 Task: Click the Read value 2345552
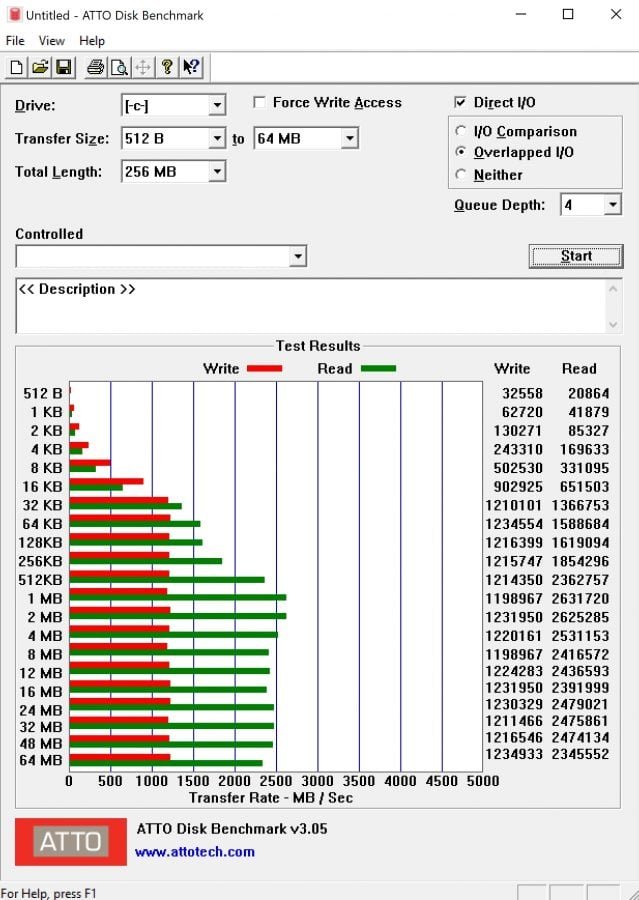click(580, 754)
